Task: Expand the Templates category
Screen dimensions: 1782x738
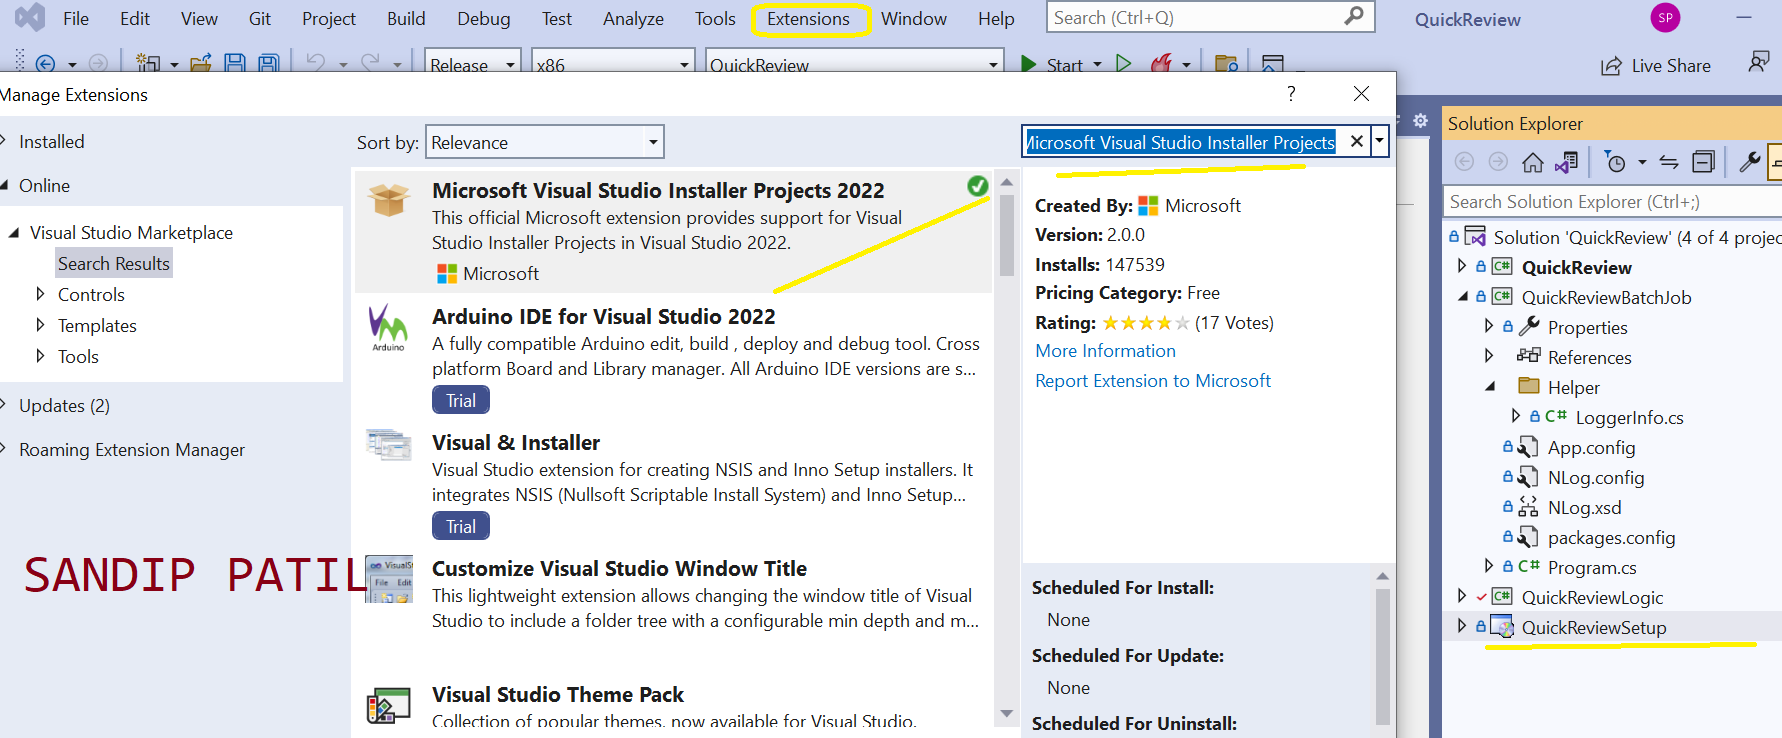Action: (40, 325)
